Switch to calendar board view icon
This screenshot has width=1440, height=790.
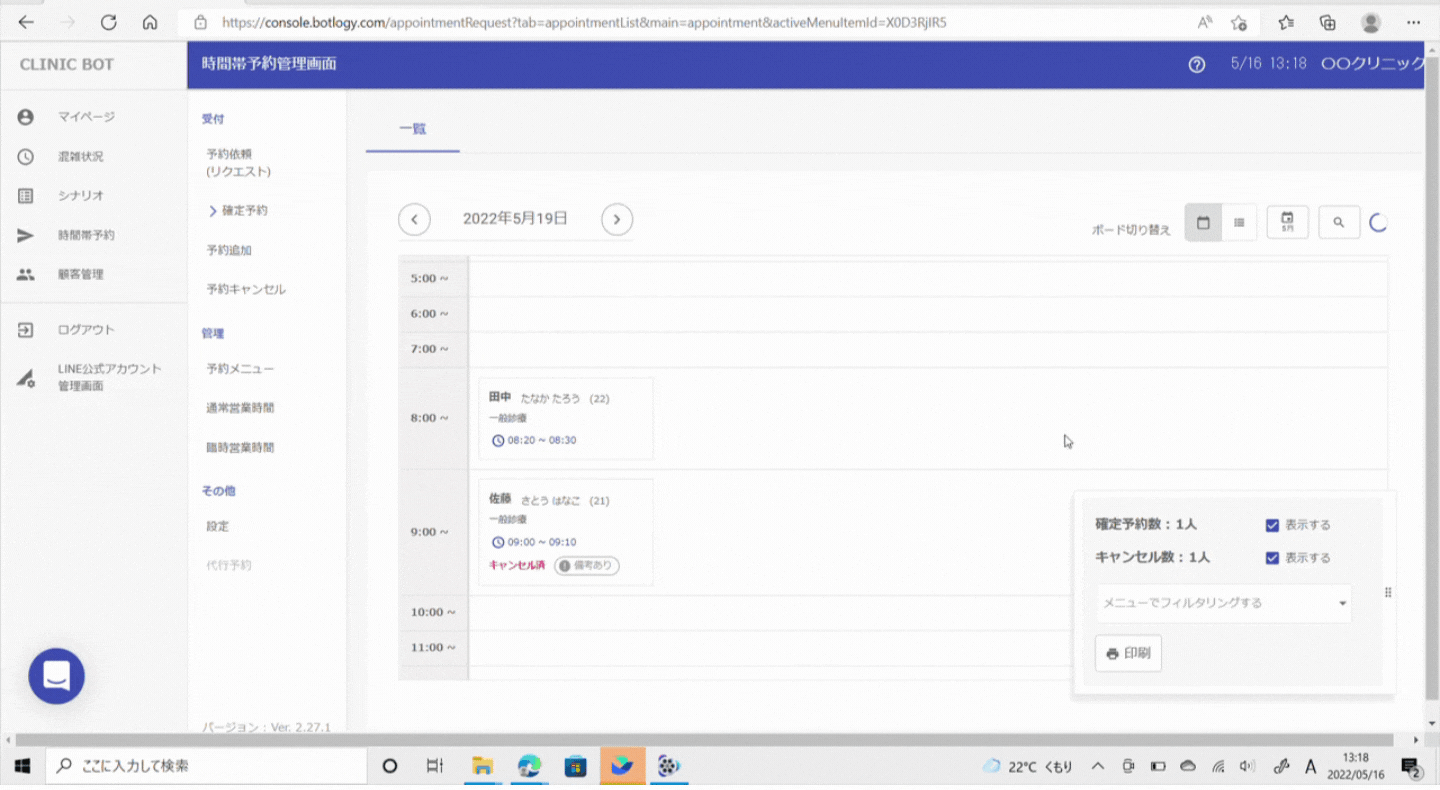1203,223
